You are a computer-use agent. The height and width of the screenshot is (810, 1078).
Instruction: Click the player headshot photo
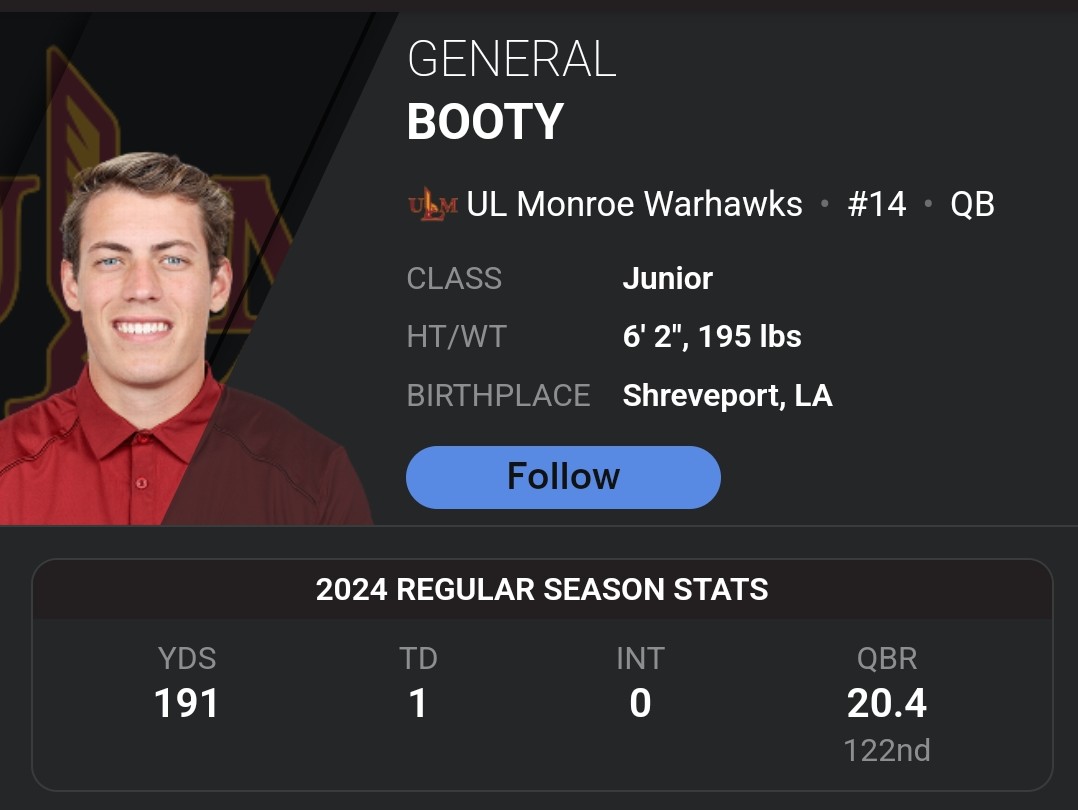coord(150,330)
